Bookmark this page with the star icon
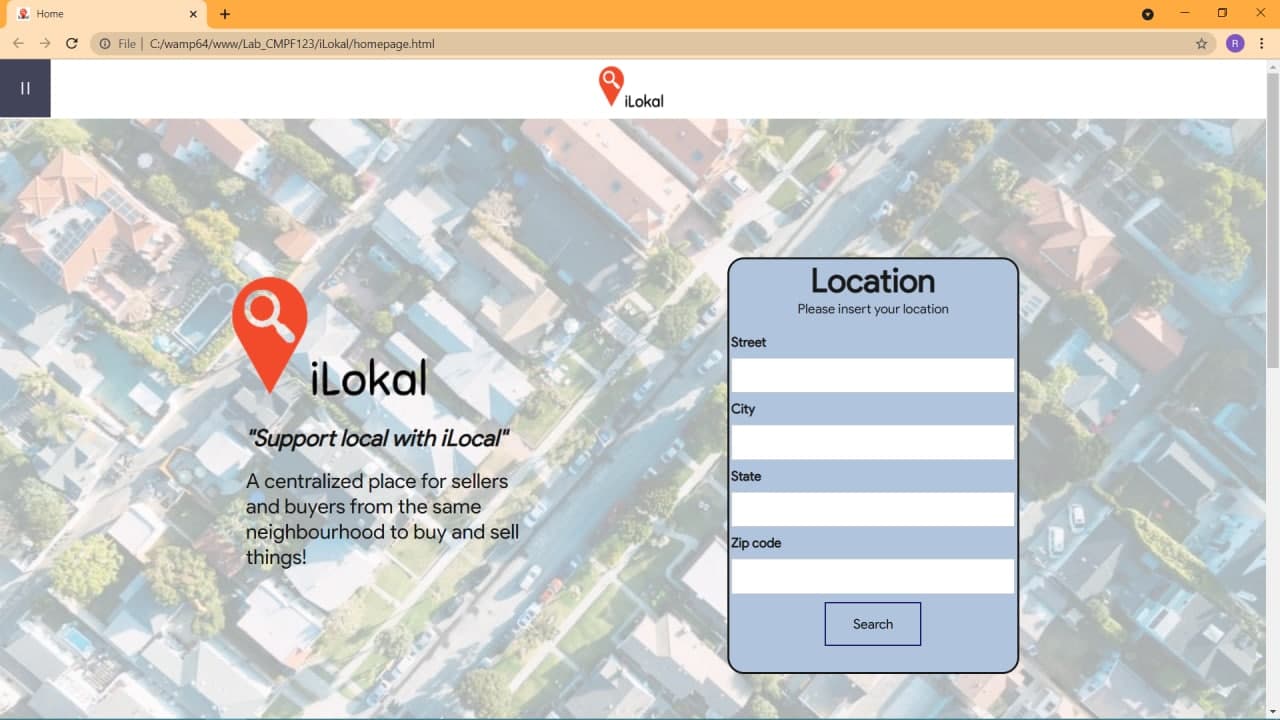 click(x=1201, y=44)
